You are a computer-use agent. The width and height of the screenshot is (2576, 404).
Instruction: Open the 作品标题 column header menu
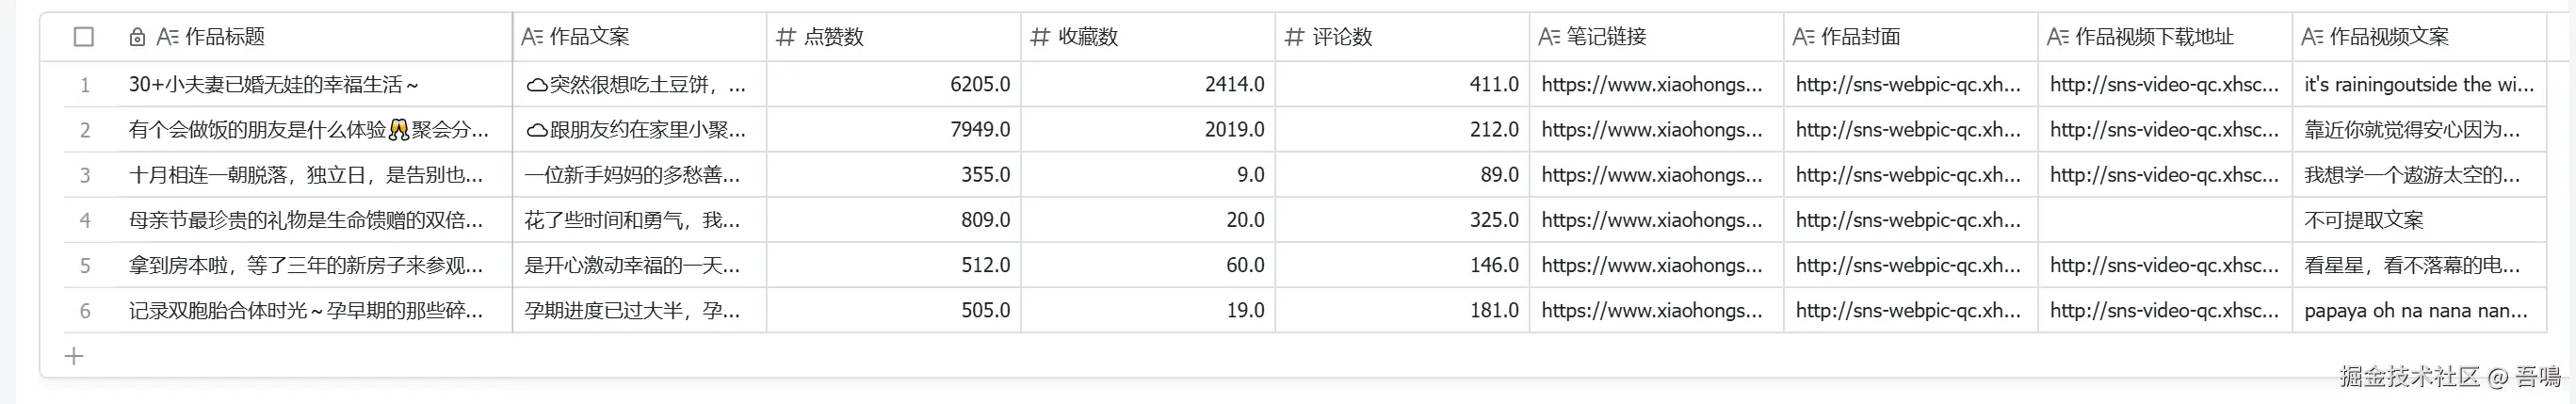pyautogui.click(x=225, y=37)
